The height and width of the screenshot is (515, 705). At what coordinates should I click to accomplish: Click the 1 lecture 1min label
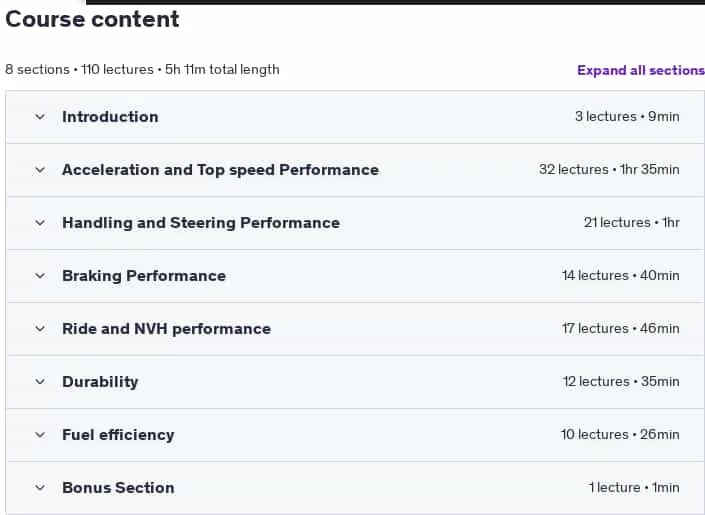pos(634,488)
